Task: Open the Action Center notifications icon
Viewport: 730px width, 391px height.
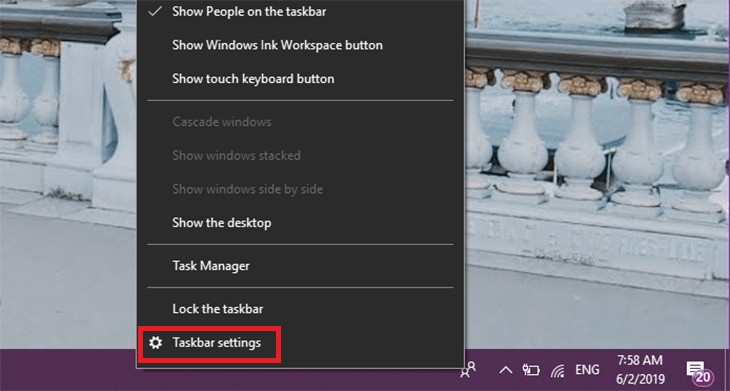Action: click(x=697, y=371)
